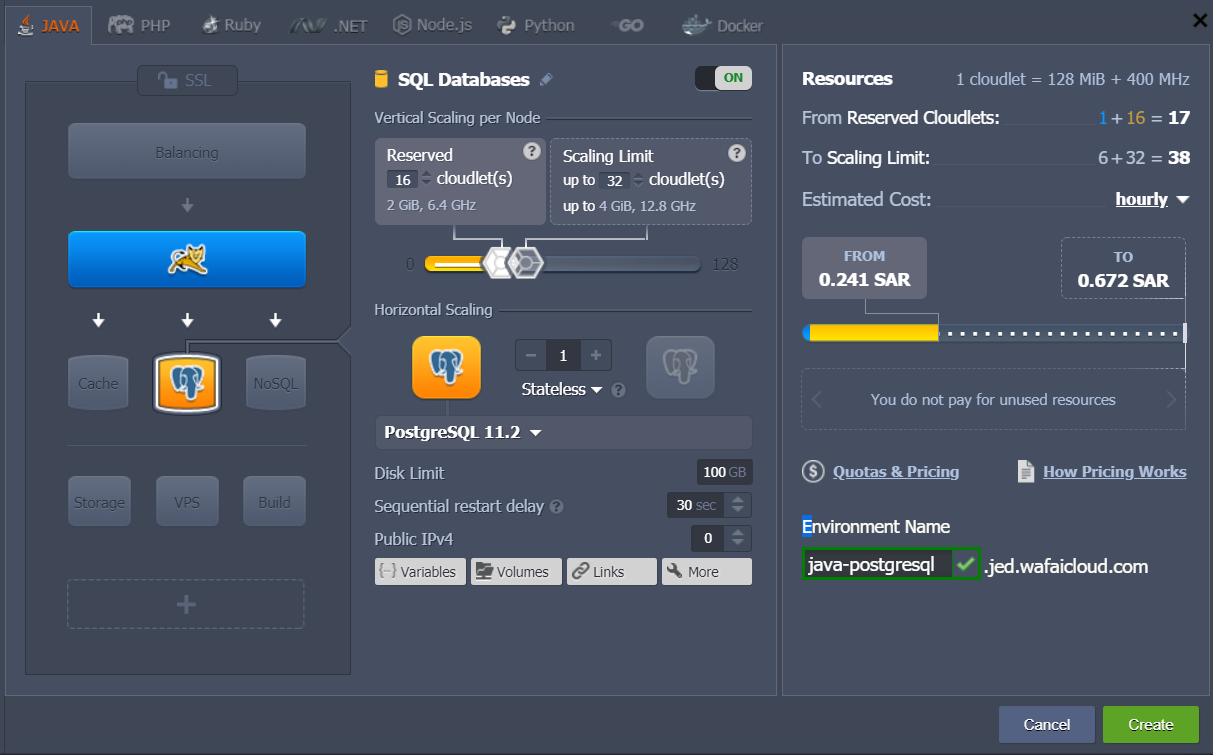Select the .NET tab

click(x=330, y=25)
